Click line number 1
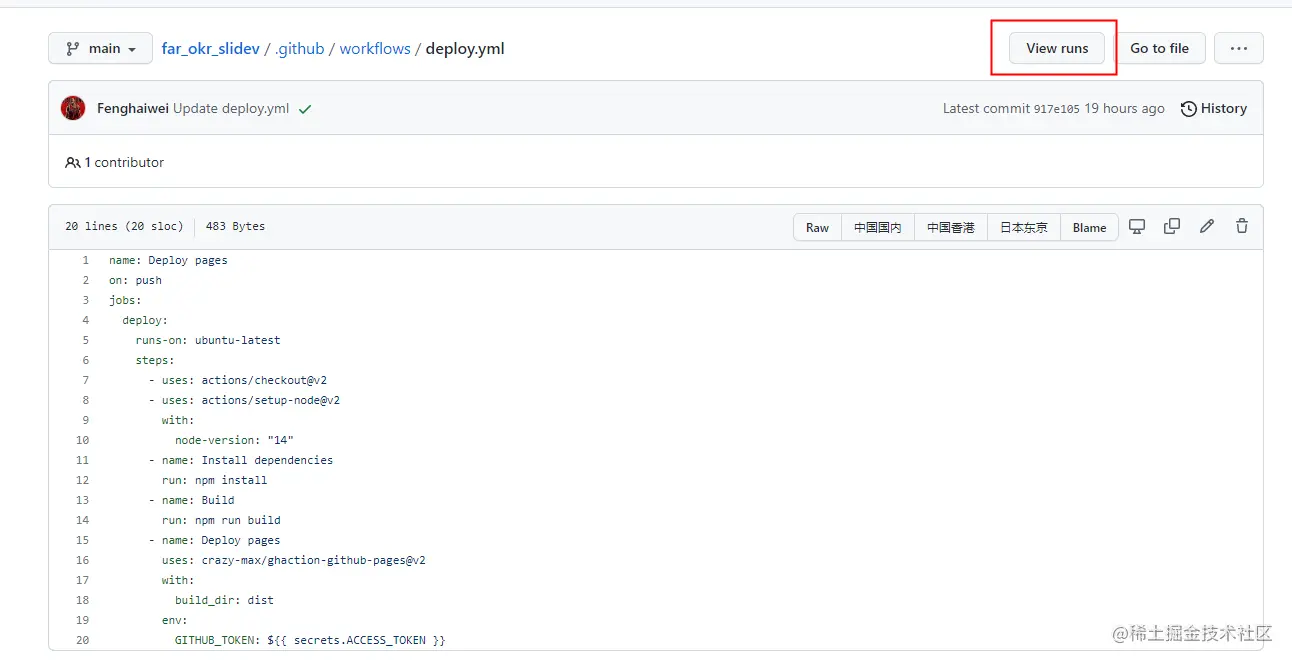The height and width of the screenshot is (663, 1292). [x=85, y=260]
